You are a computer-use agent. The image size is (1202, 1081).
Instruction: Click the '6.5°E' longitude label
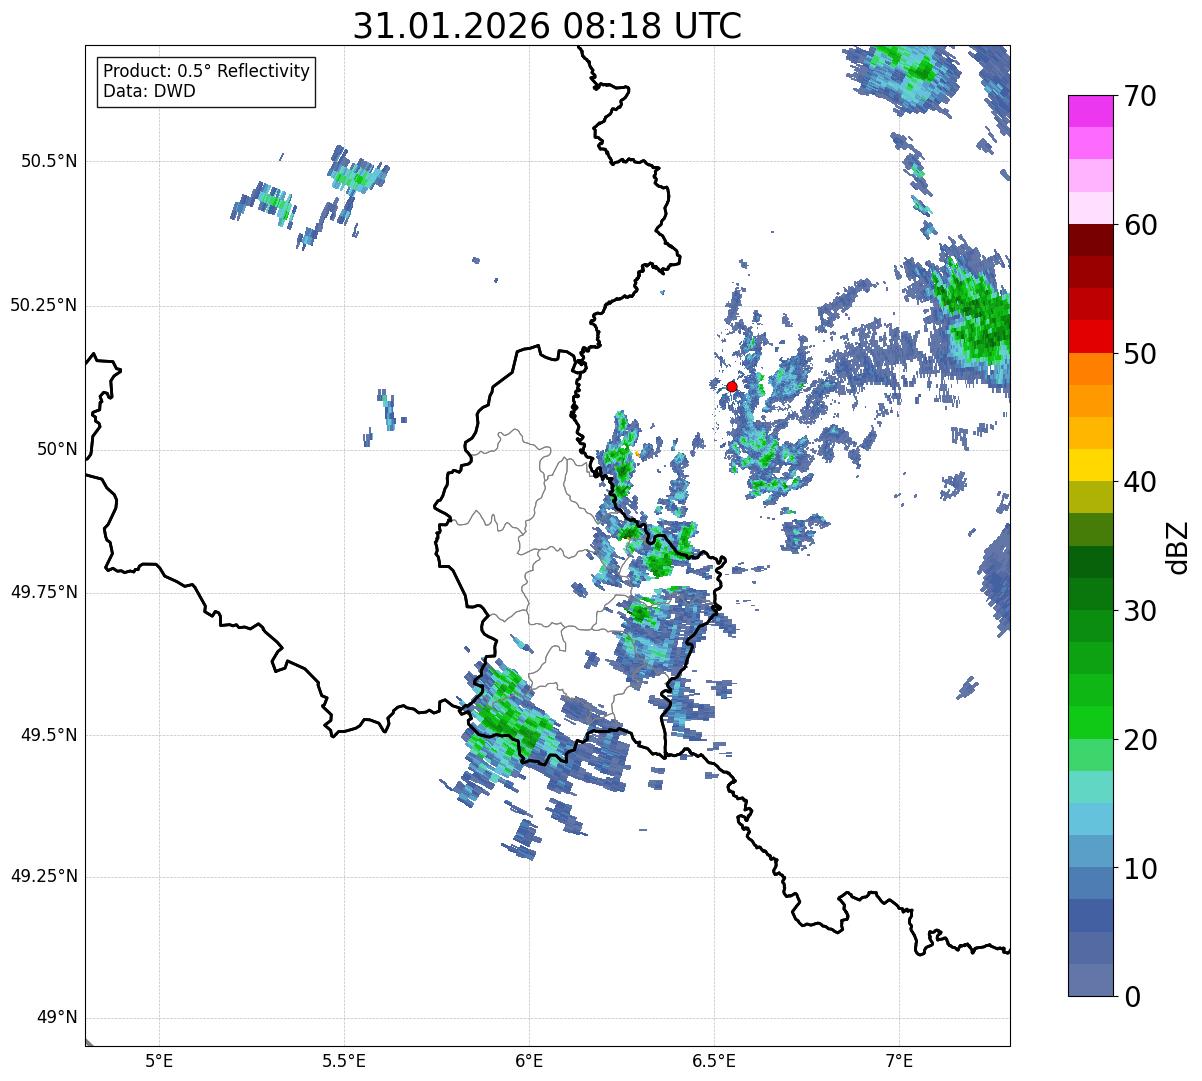(714, 1061)
